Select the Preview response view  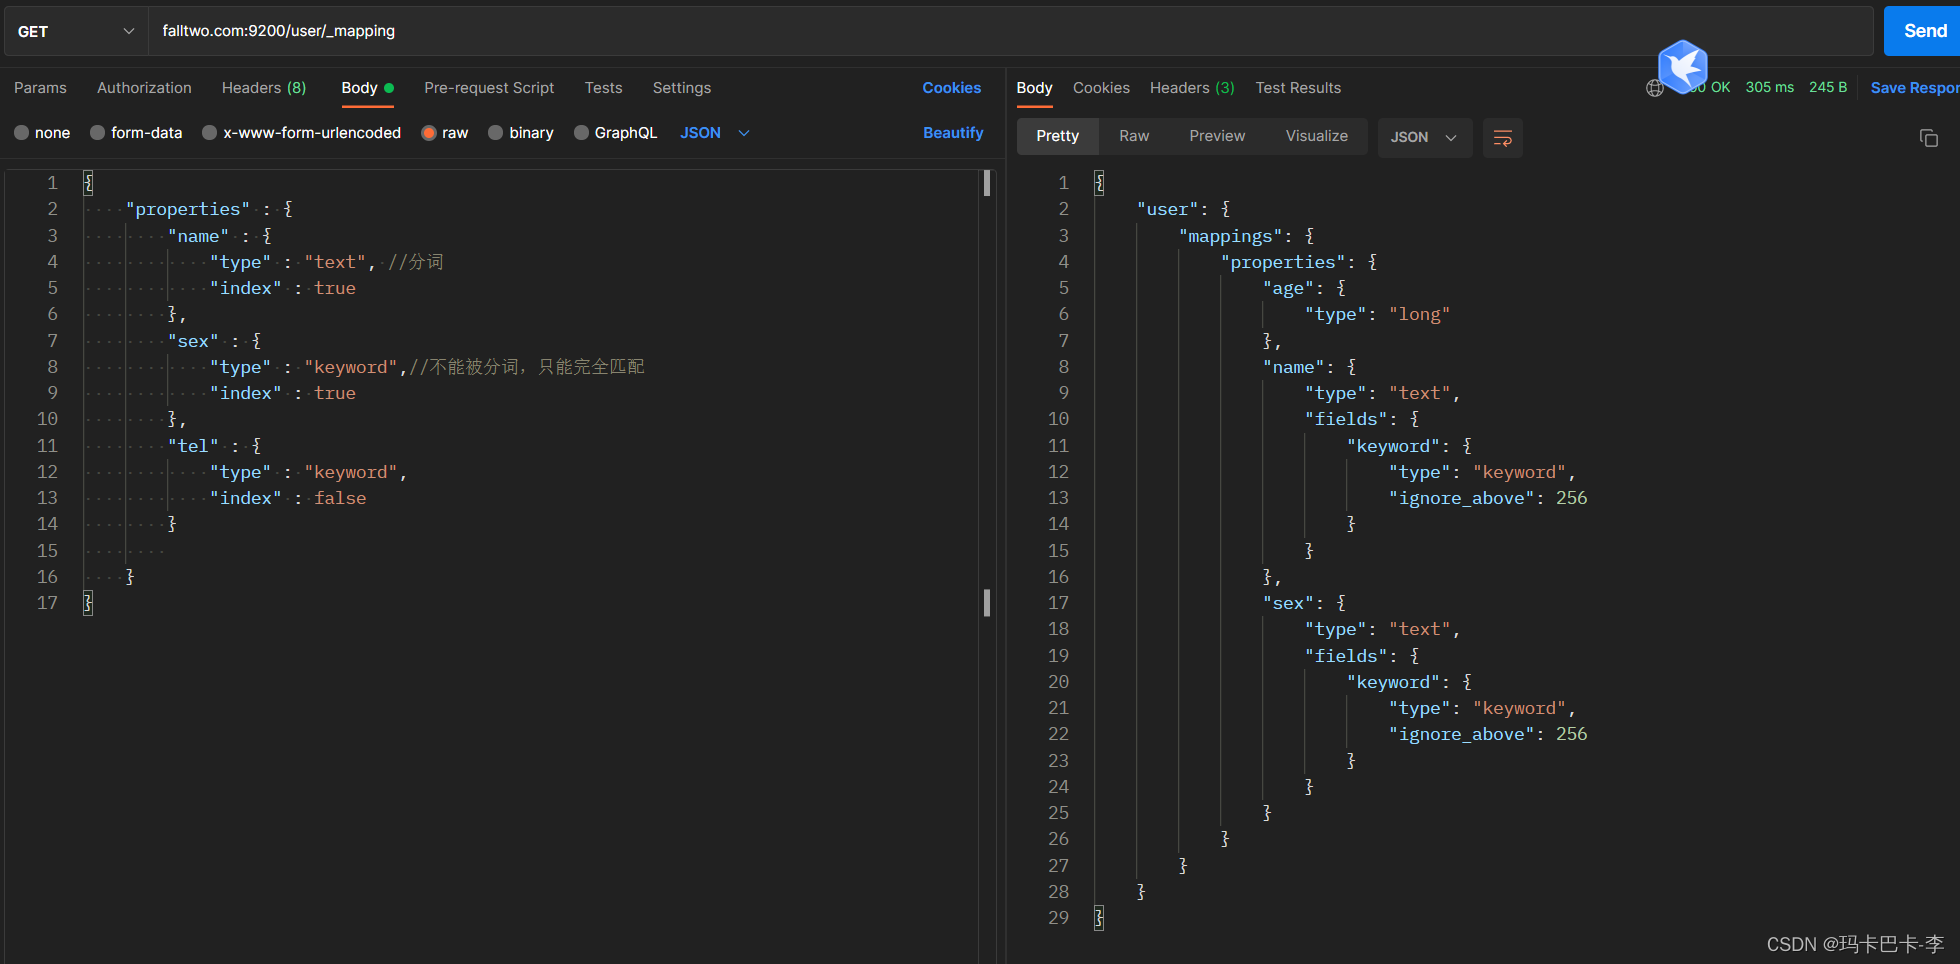pyautogui.click(x=1217, y=137)
